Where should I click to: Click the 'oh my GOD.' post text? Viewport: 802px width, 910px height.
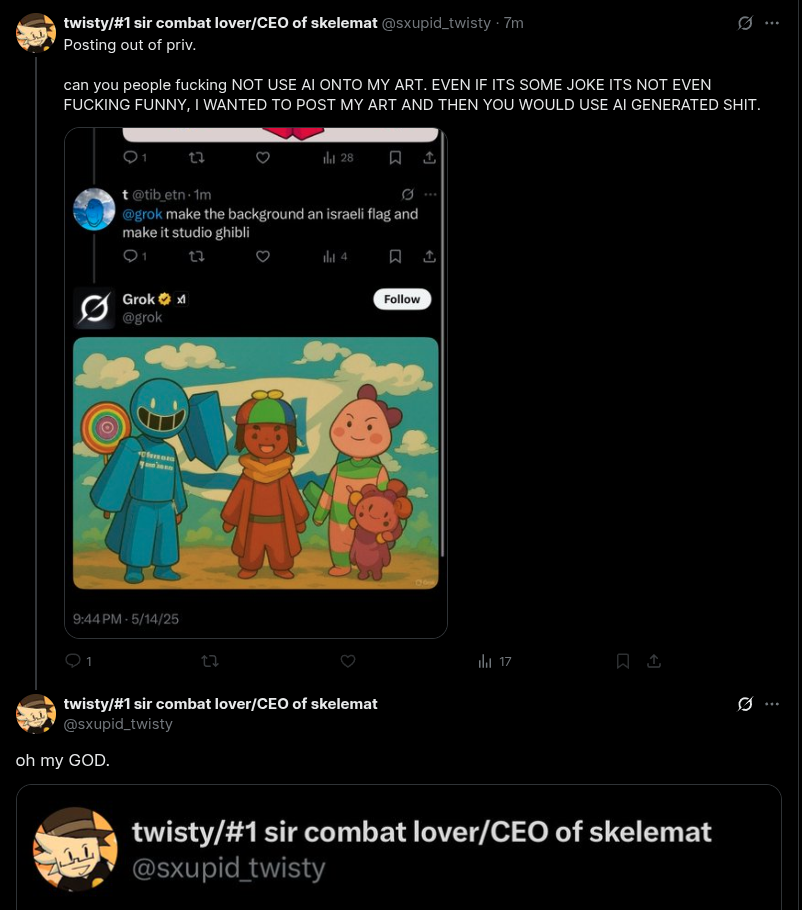tap(62, 761)
